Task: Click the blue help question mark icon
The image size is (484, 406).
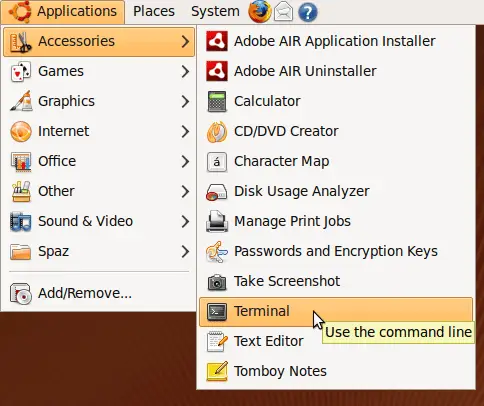Action: (308, 12)
